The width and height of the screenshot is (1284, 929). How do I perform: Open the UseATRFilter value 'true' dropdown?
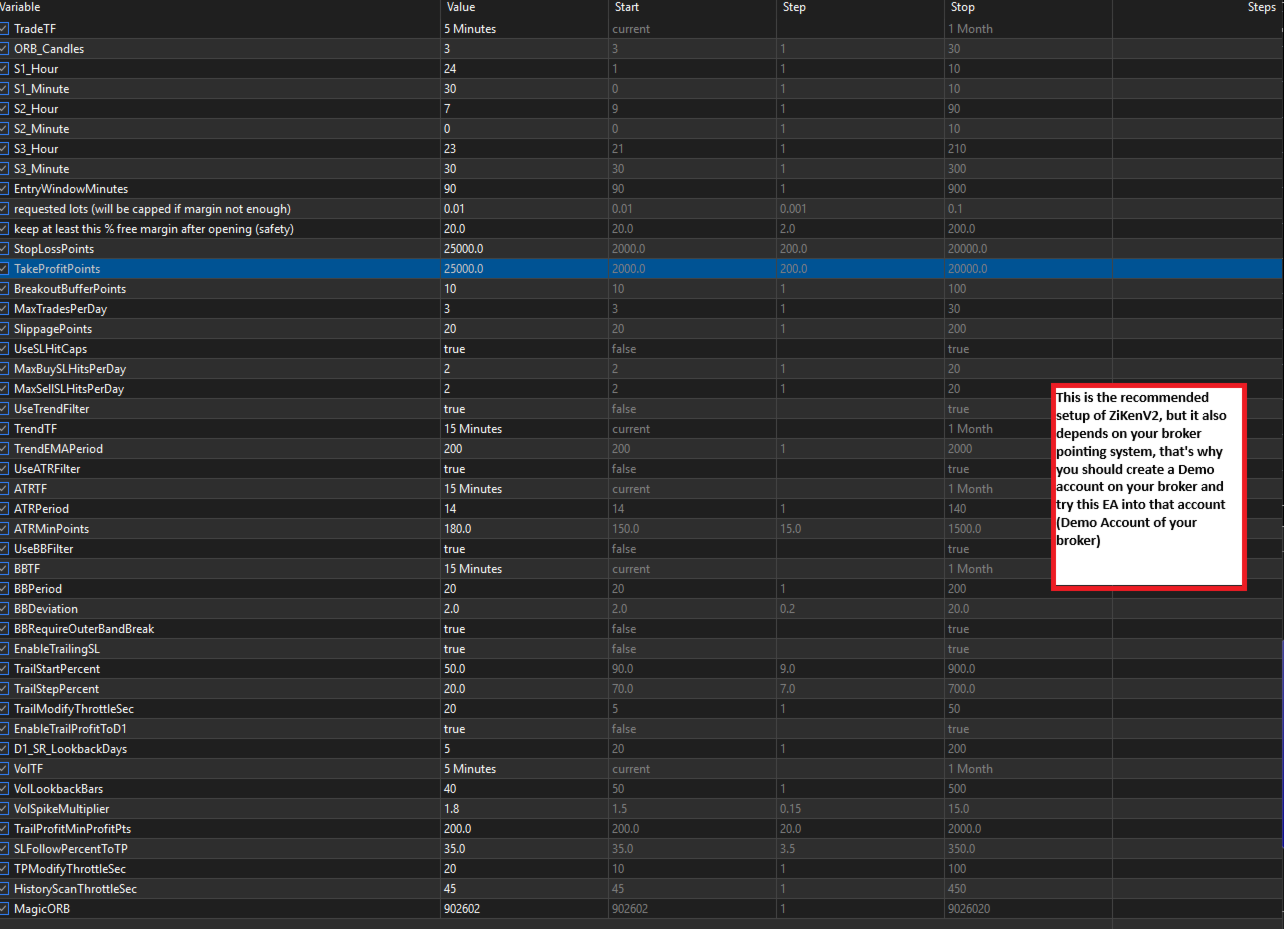(x=523, y=469)
